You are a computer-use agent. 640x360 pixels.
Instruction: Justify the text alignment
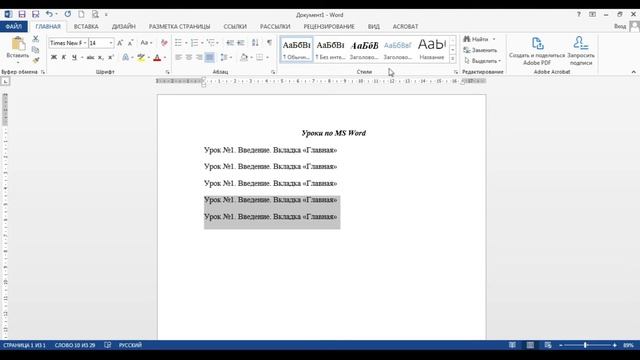(x=209, y=58)
